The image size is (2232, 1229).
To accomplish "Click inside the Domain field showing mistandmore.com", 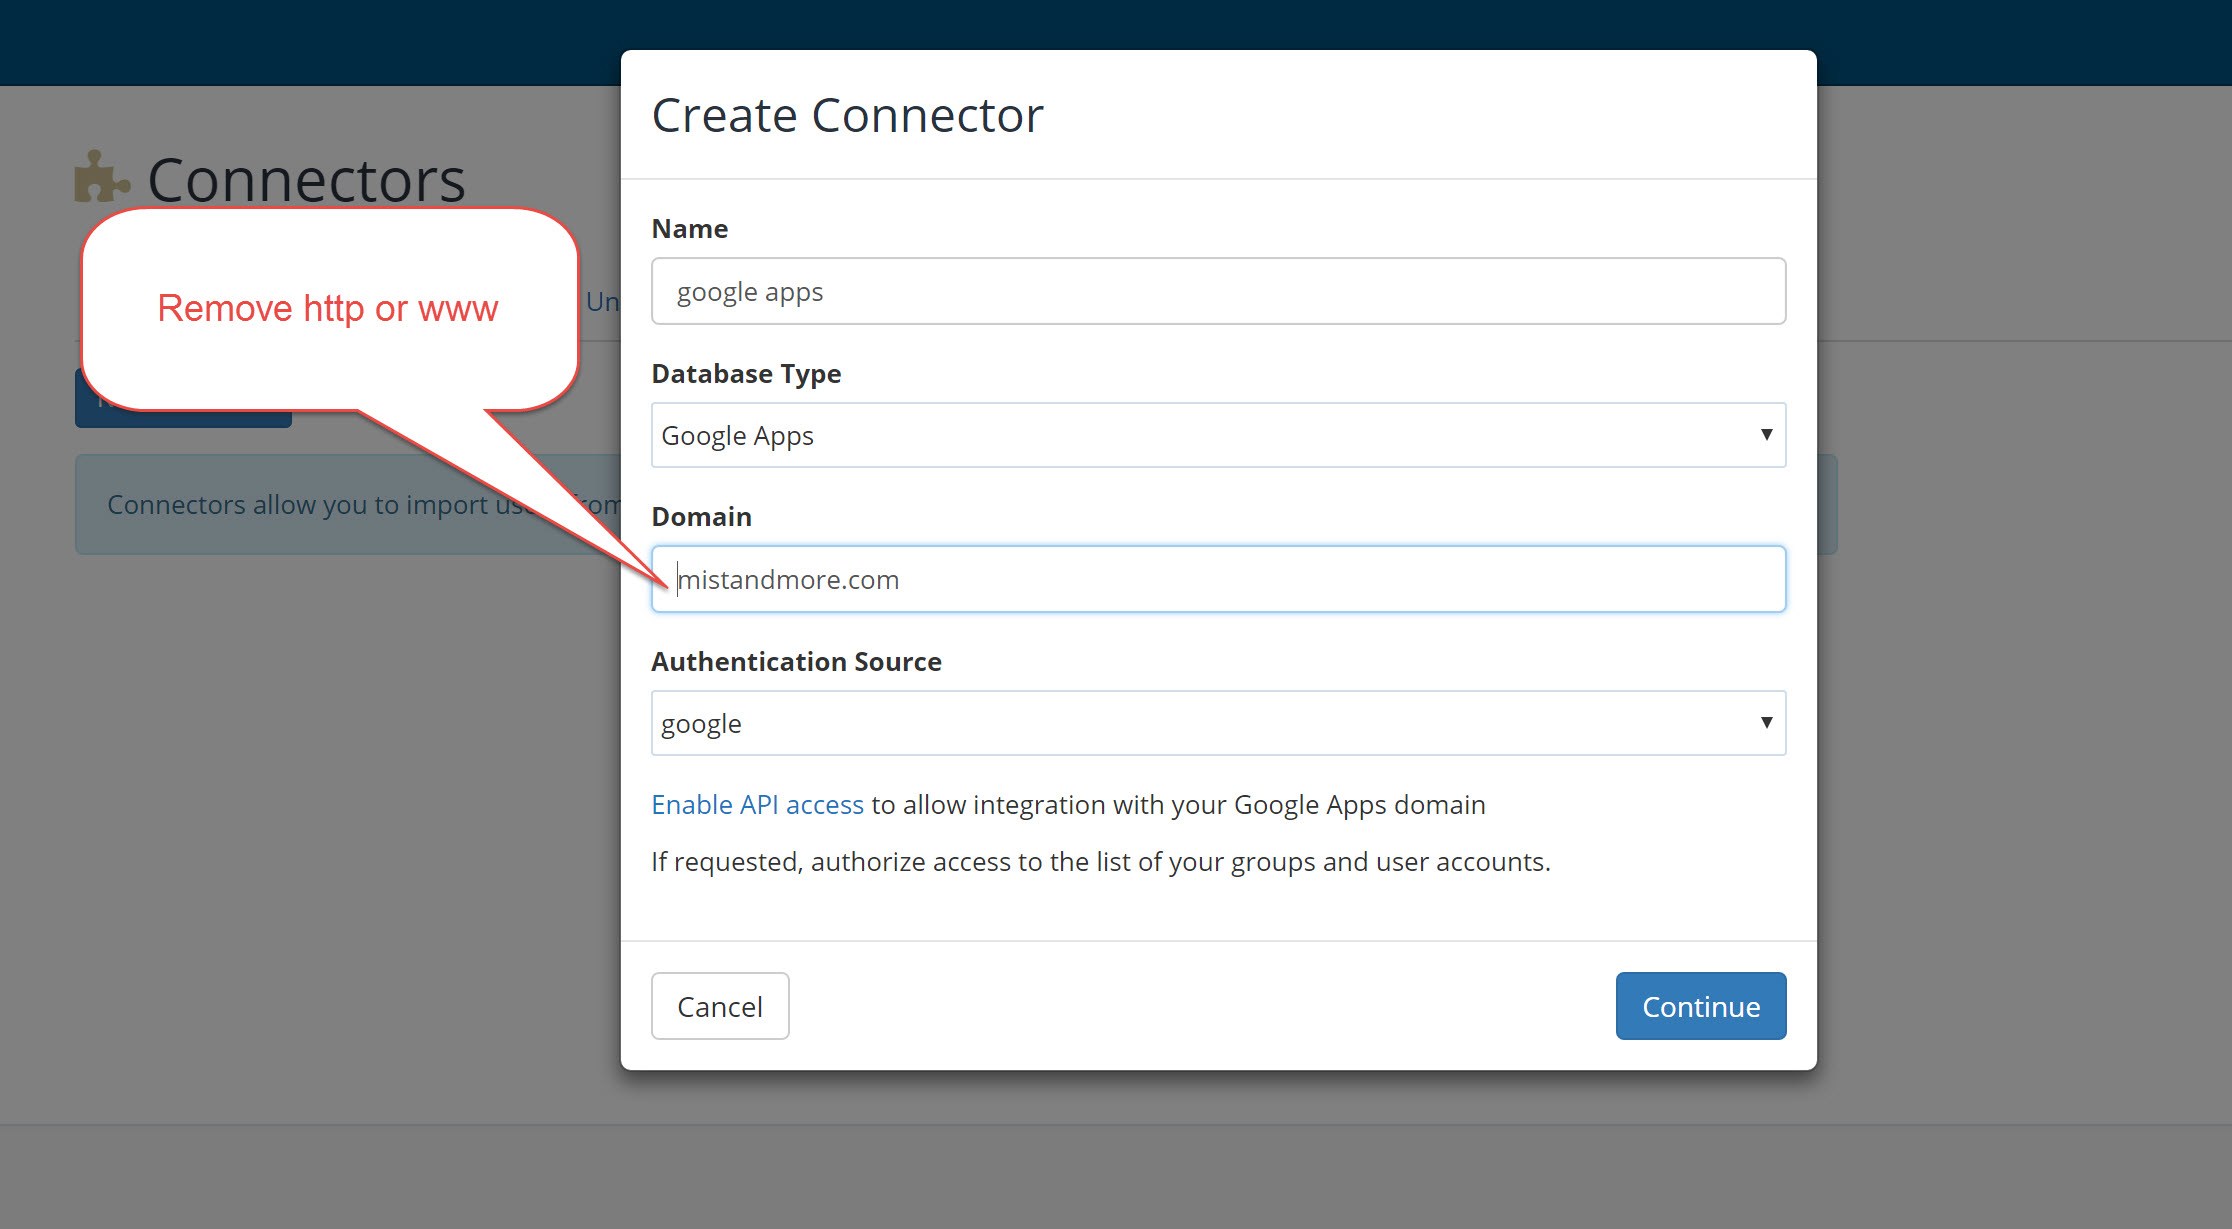I will [x=1218, y=578].
